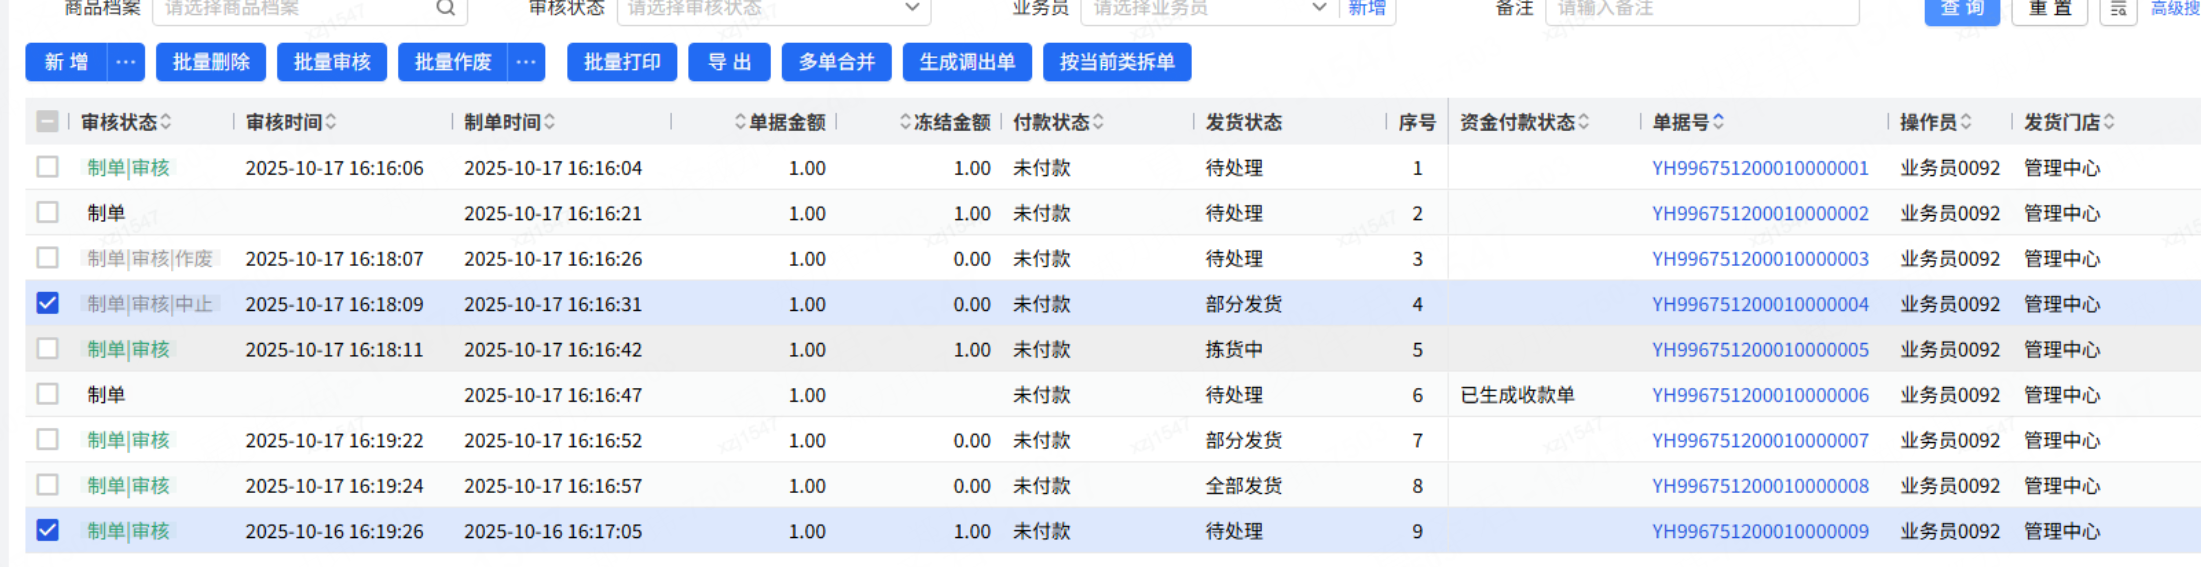Image resolution: width=2201 pixels, height=567 pixels.
Task: Click 制单|审核|中止 status in row 4
Action: 150,304
